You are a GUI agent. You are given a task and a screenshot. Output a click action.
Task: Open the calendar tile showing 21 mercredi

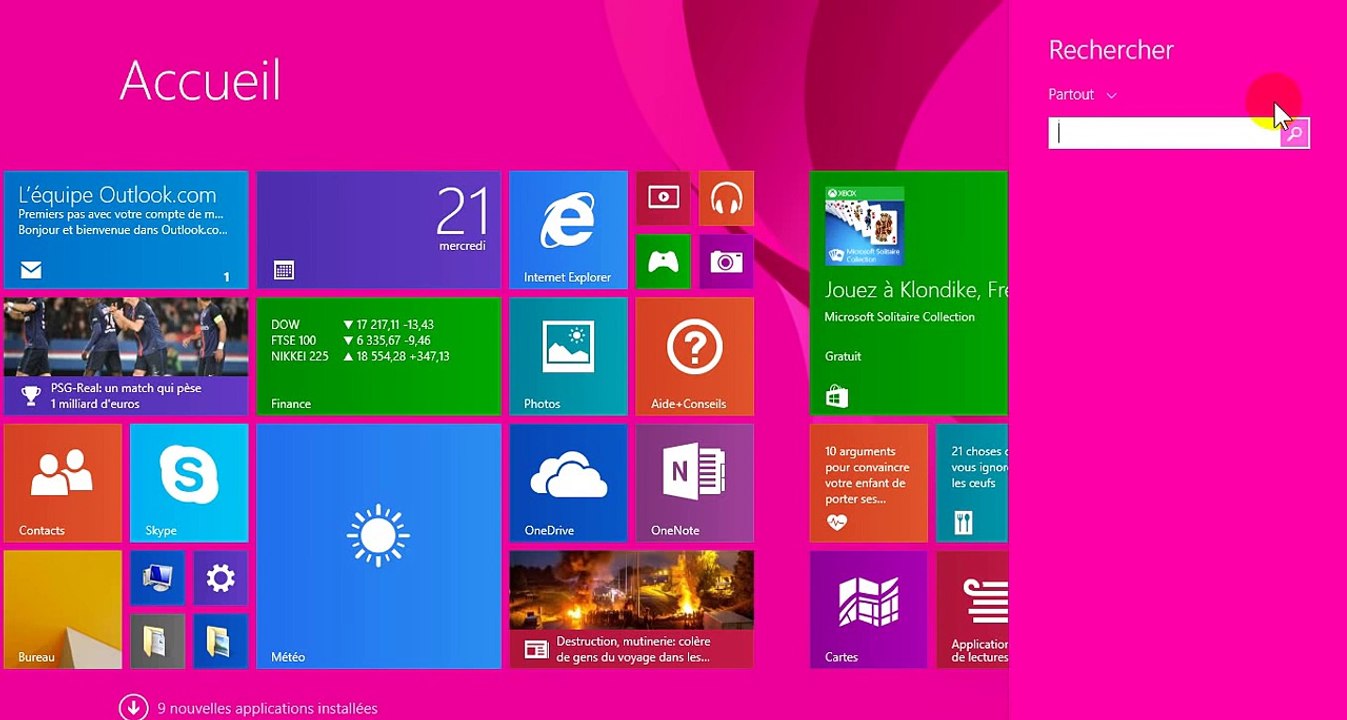coord(379,230)
